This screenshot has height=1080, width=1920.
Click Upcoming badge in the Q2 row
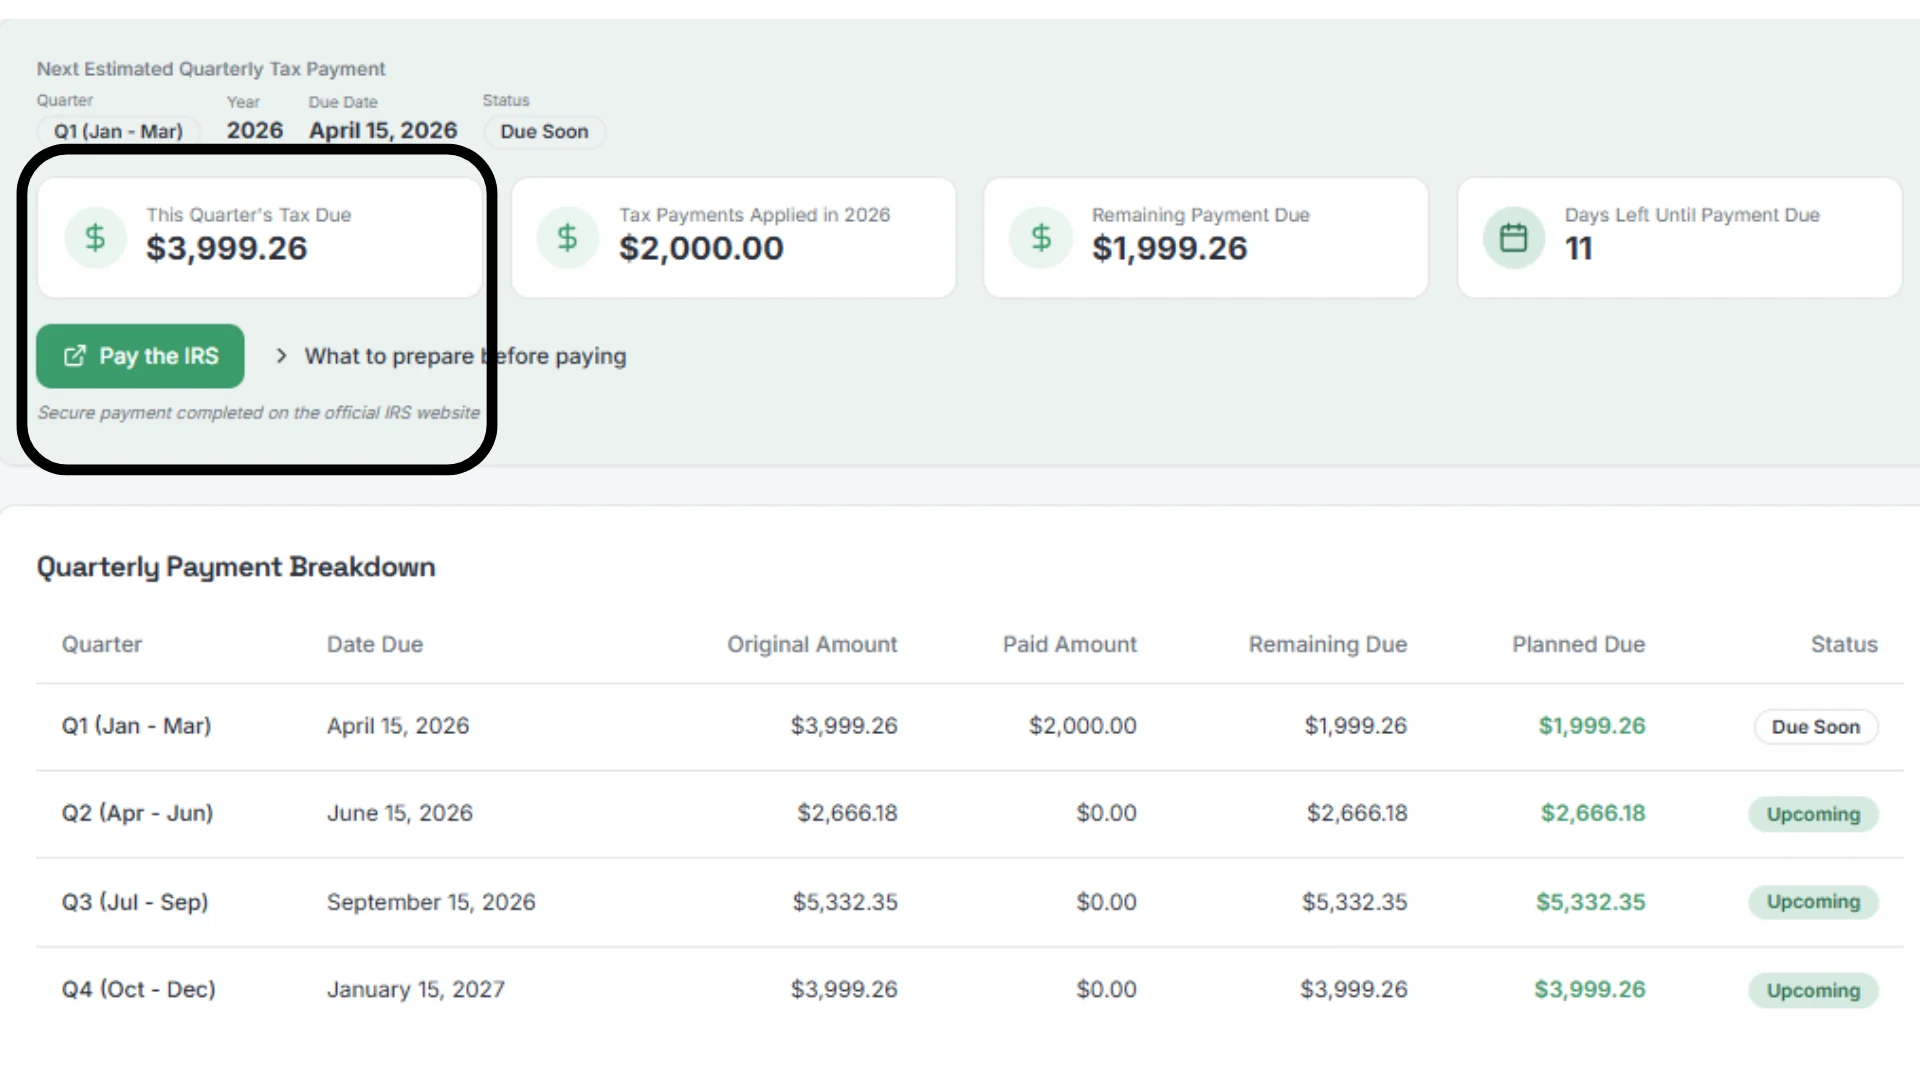pos(1813,814)
